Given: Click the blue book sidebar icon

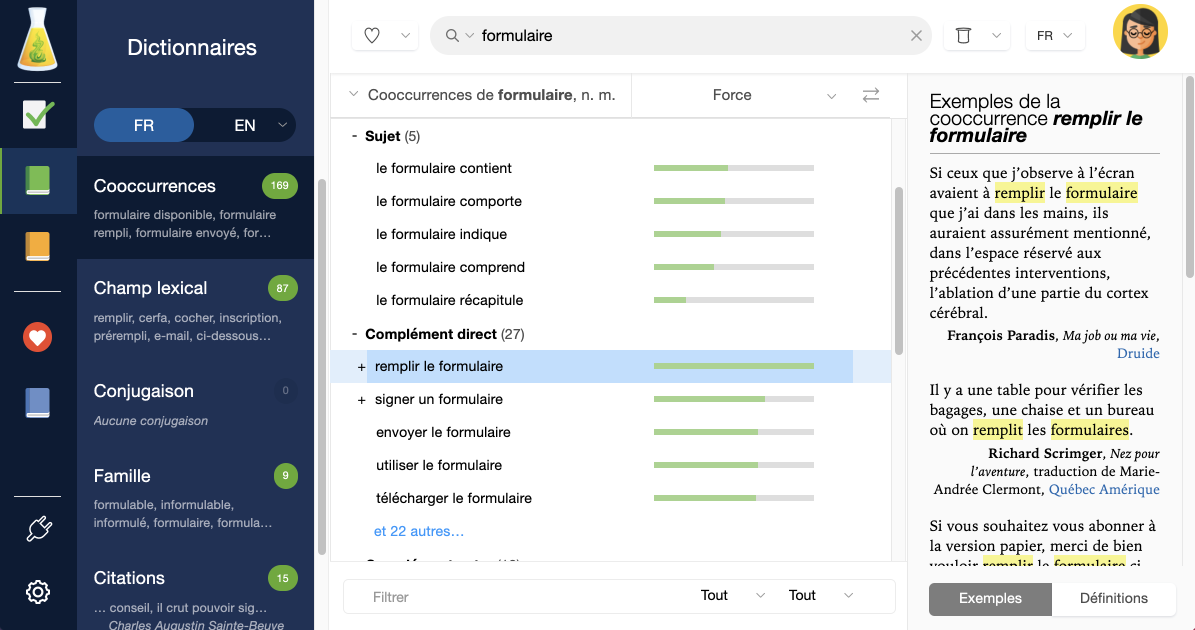Looking at the screenshot, I should click(x=38, y=403).
